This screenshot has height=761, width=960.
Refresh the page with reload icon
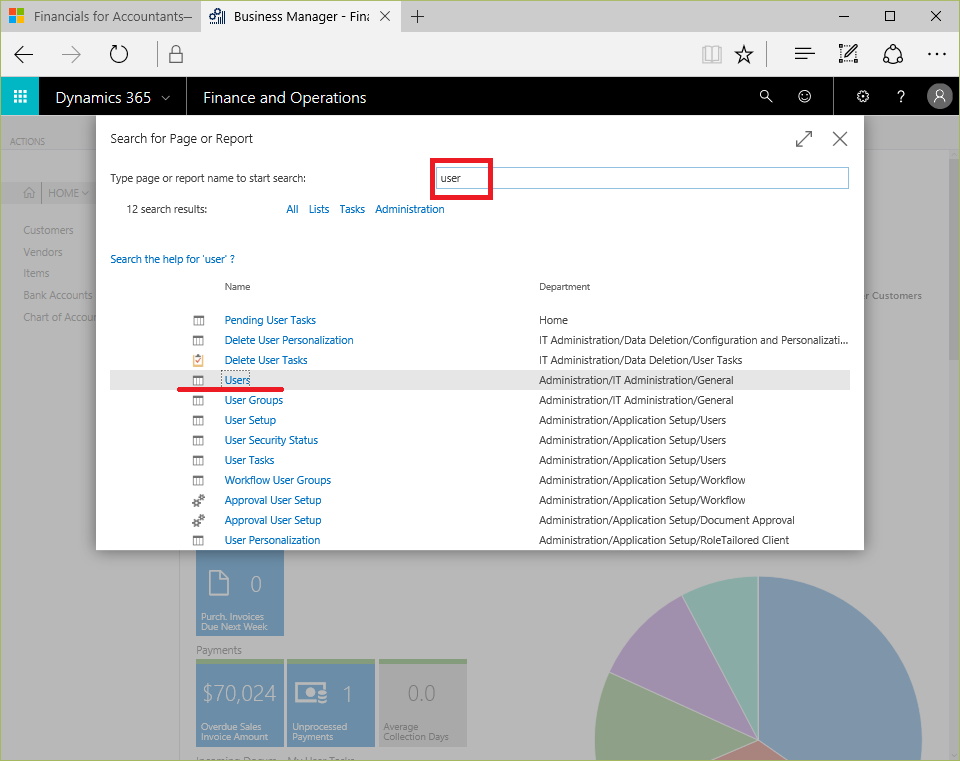(x=119, y=54)
